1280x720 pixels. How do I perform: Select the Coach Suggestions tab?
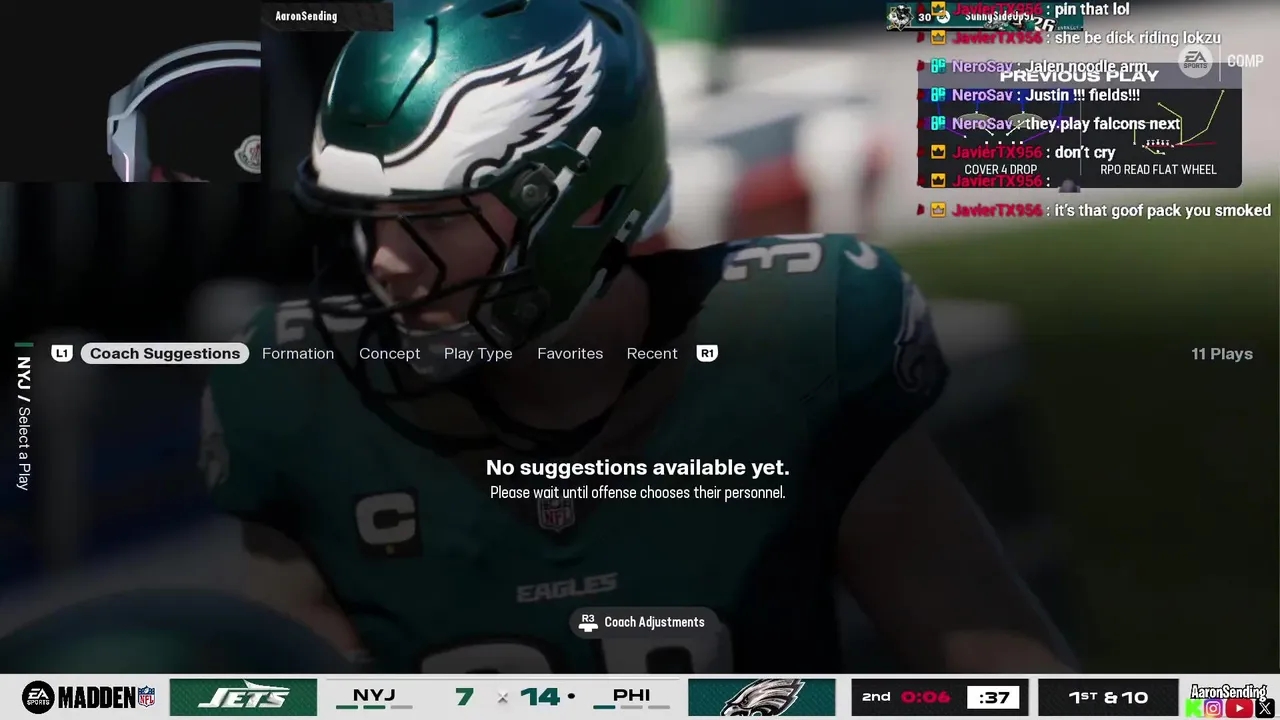point(165,353)
